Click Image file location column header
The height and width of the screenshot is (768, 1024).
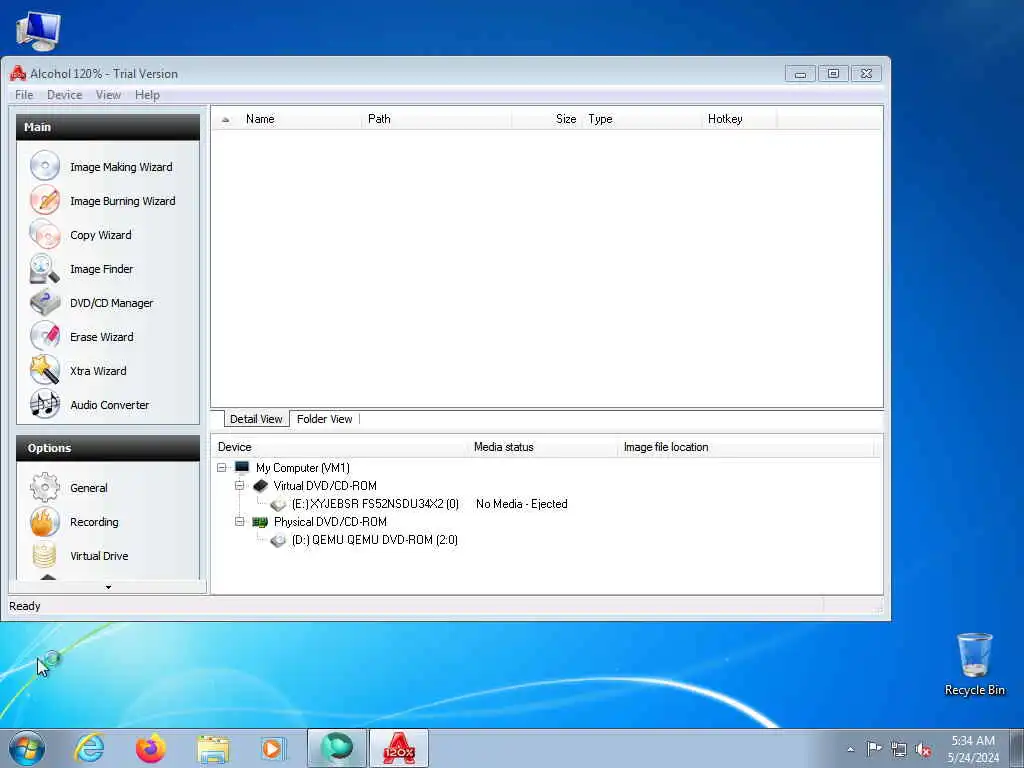pos(745,447)
